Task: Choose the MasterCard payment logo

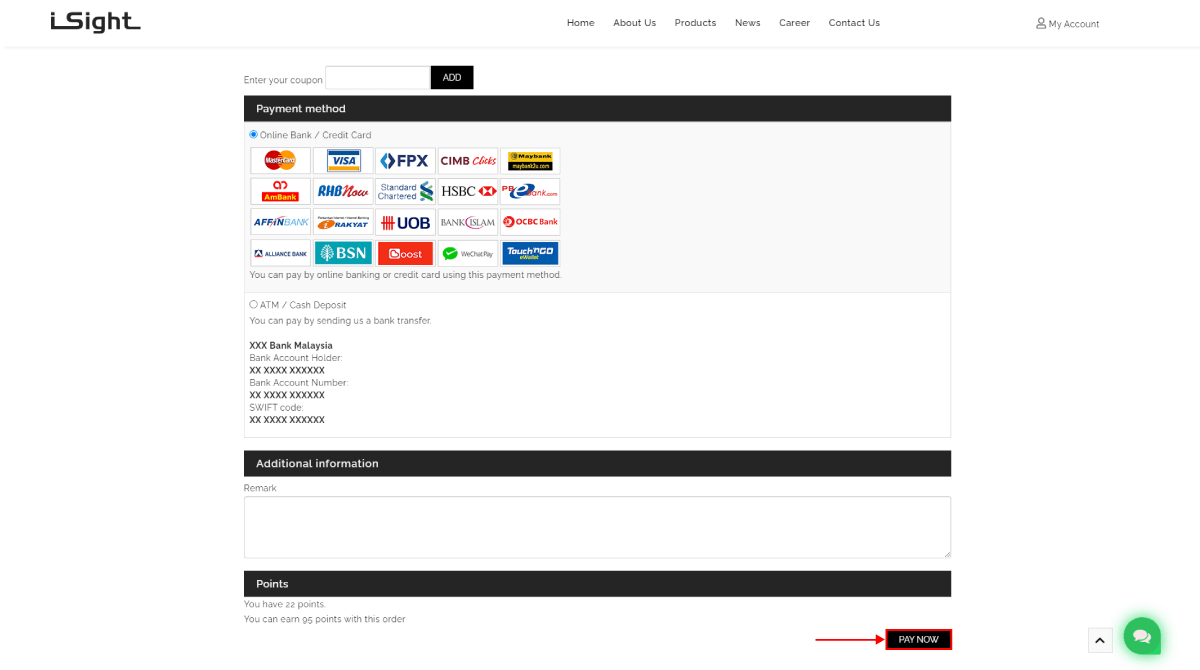Action: (280, 160)
